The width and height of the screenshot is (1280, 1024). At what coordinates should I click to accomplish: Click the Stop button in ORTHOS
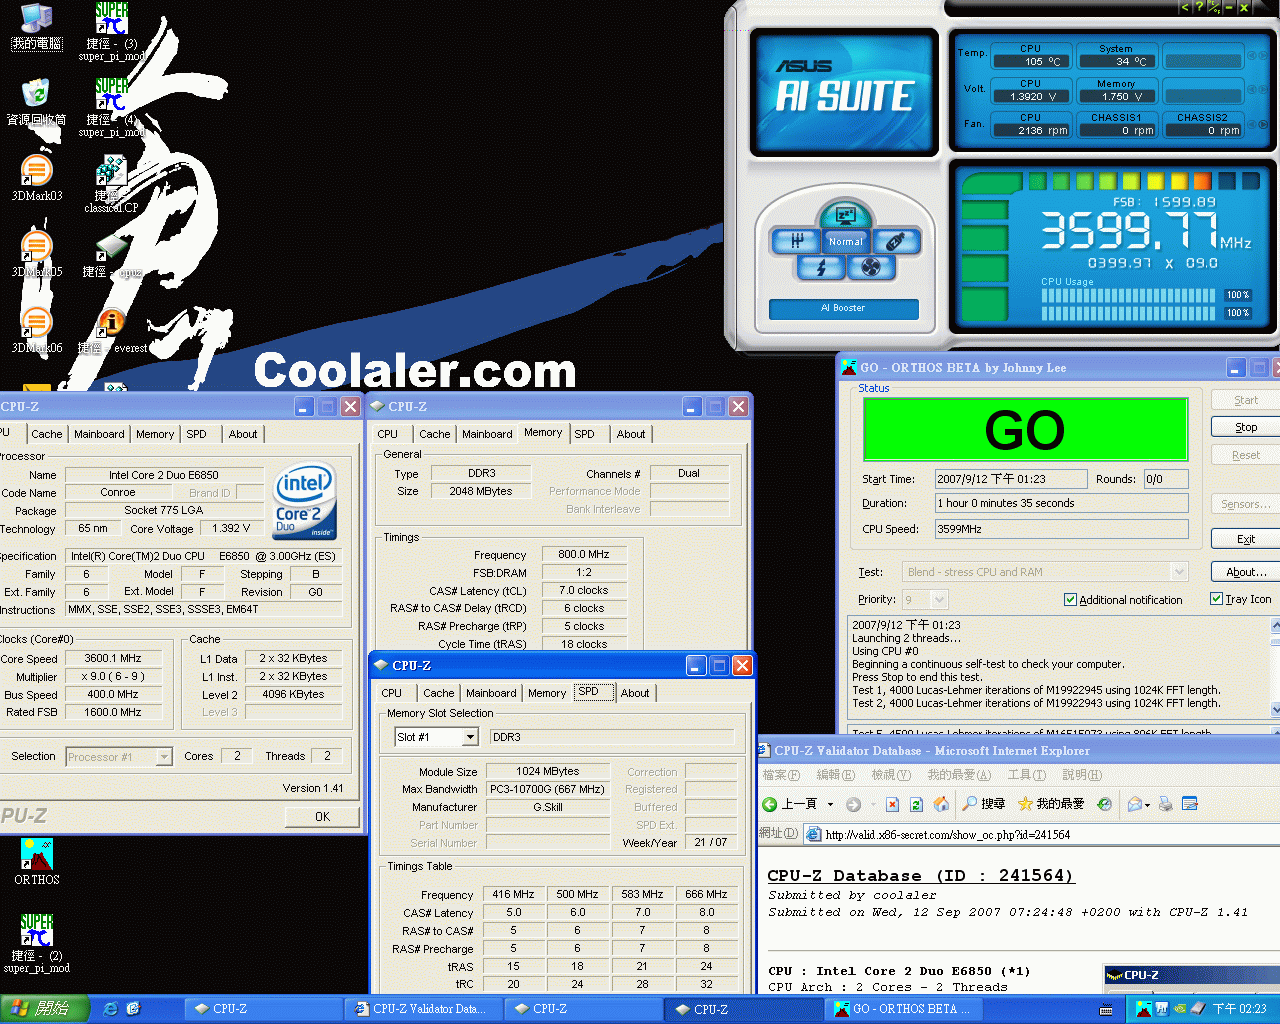coord(1246,427)
